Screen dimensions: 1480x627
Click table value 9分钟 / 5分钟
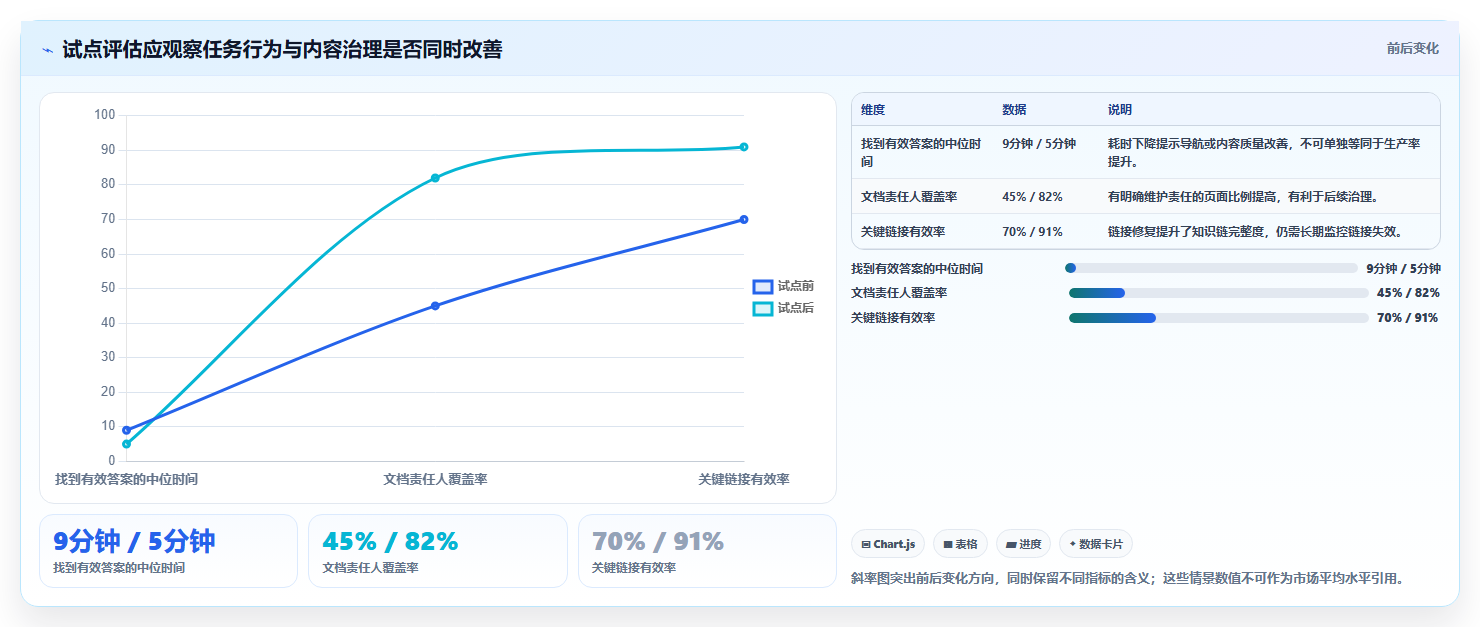1039,144
